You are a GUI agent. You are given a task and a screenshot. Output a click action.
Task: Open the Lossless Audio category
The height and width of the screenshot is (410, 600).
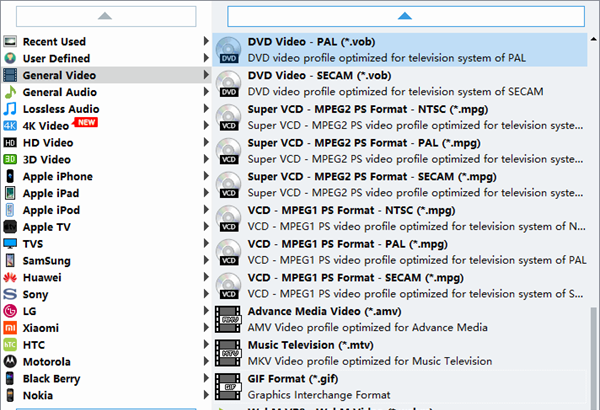(x=106, y=109)
